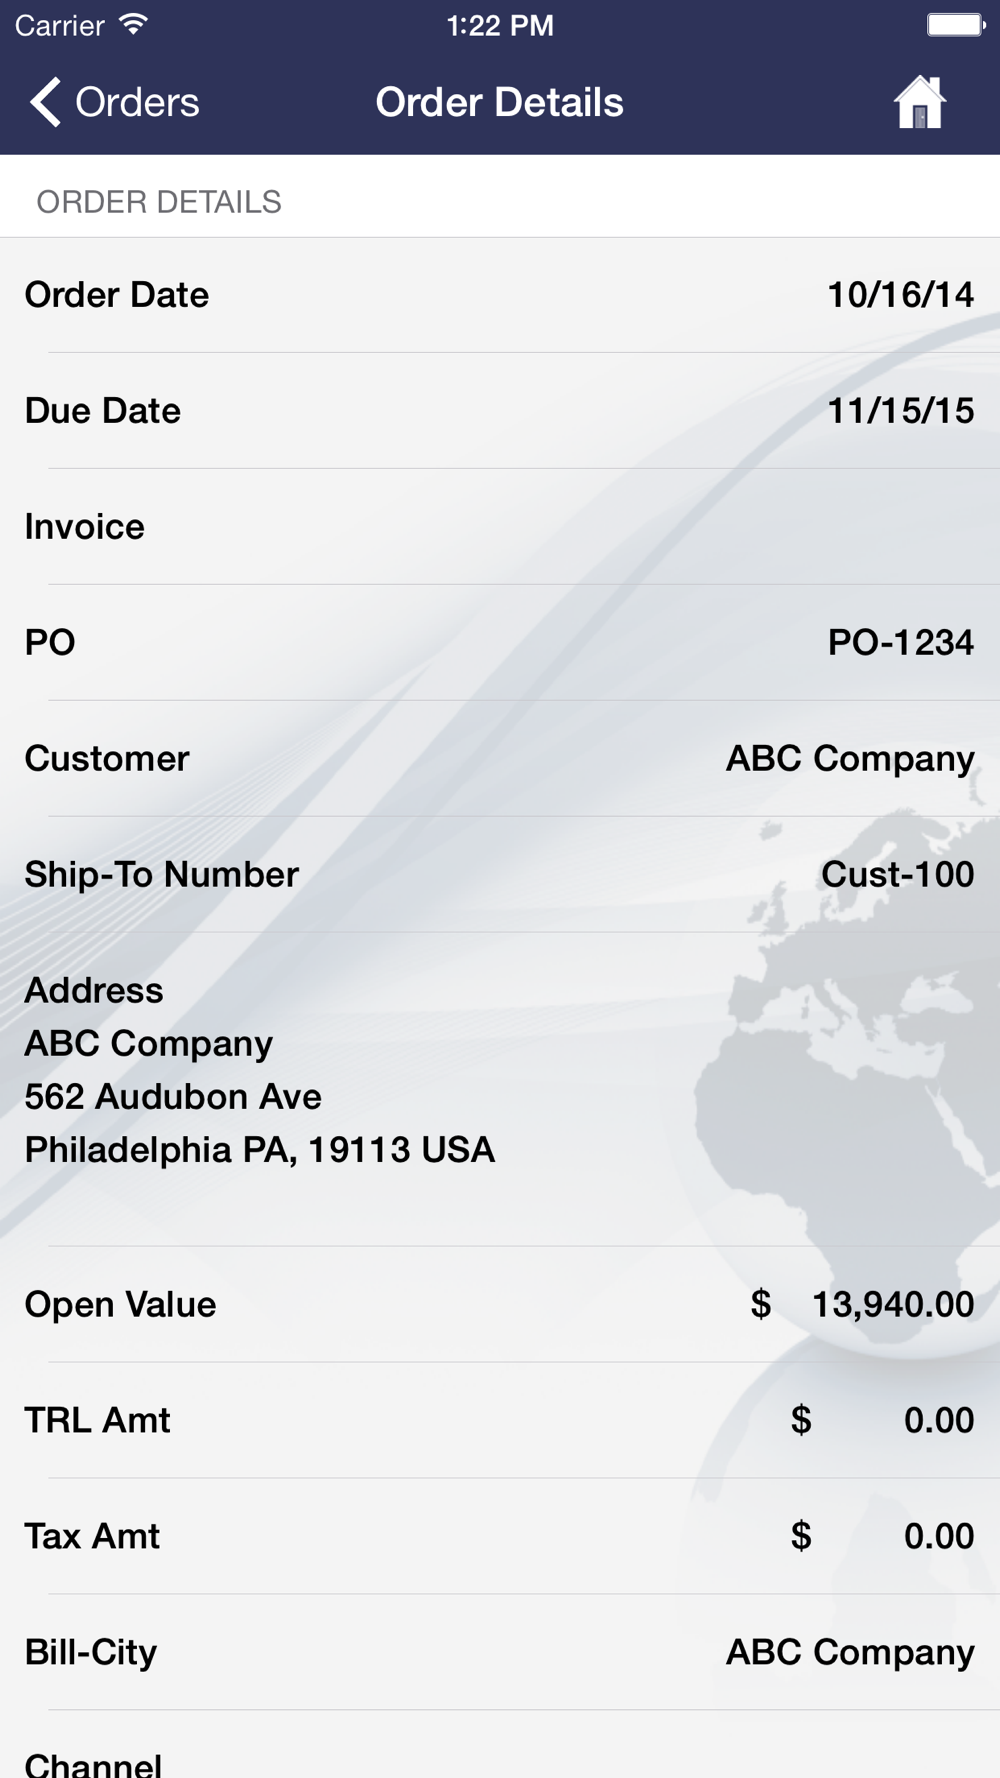Tap the Ship-To Number Cust-100 row
Screen dimensions: 1000x1778
[500, 875]
